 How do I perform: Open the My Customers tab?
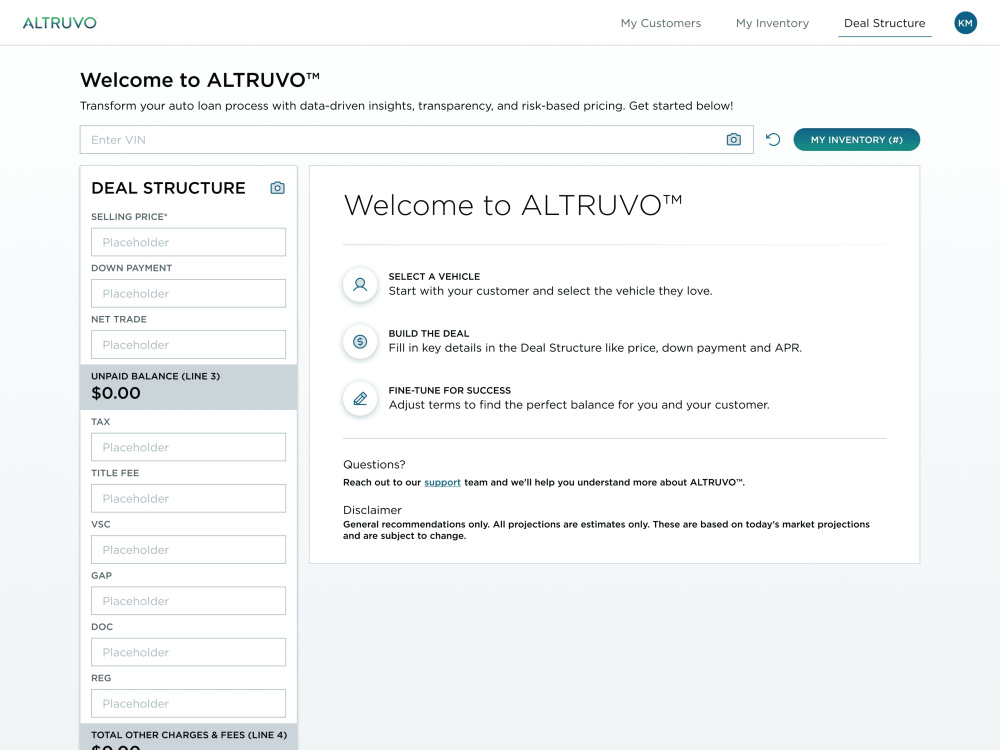(661, 23)
